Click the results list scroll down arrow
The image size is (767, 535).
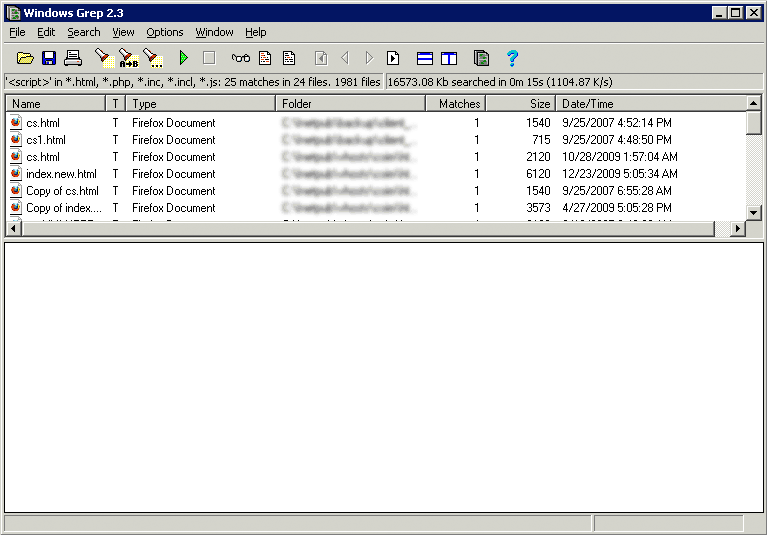753,213
